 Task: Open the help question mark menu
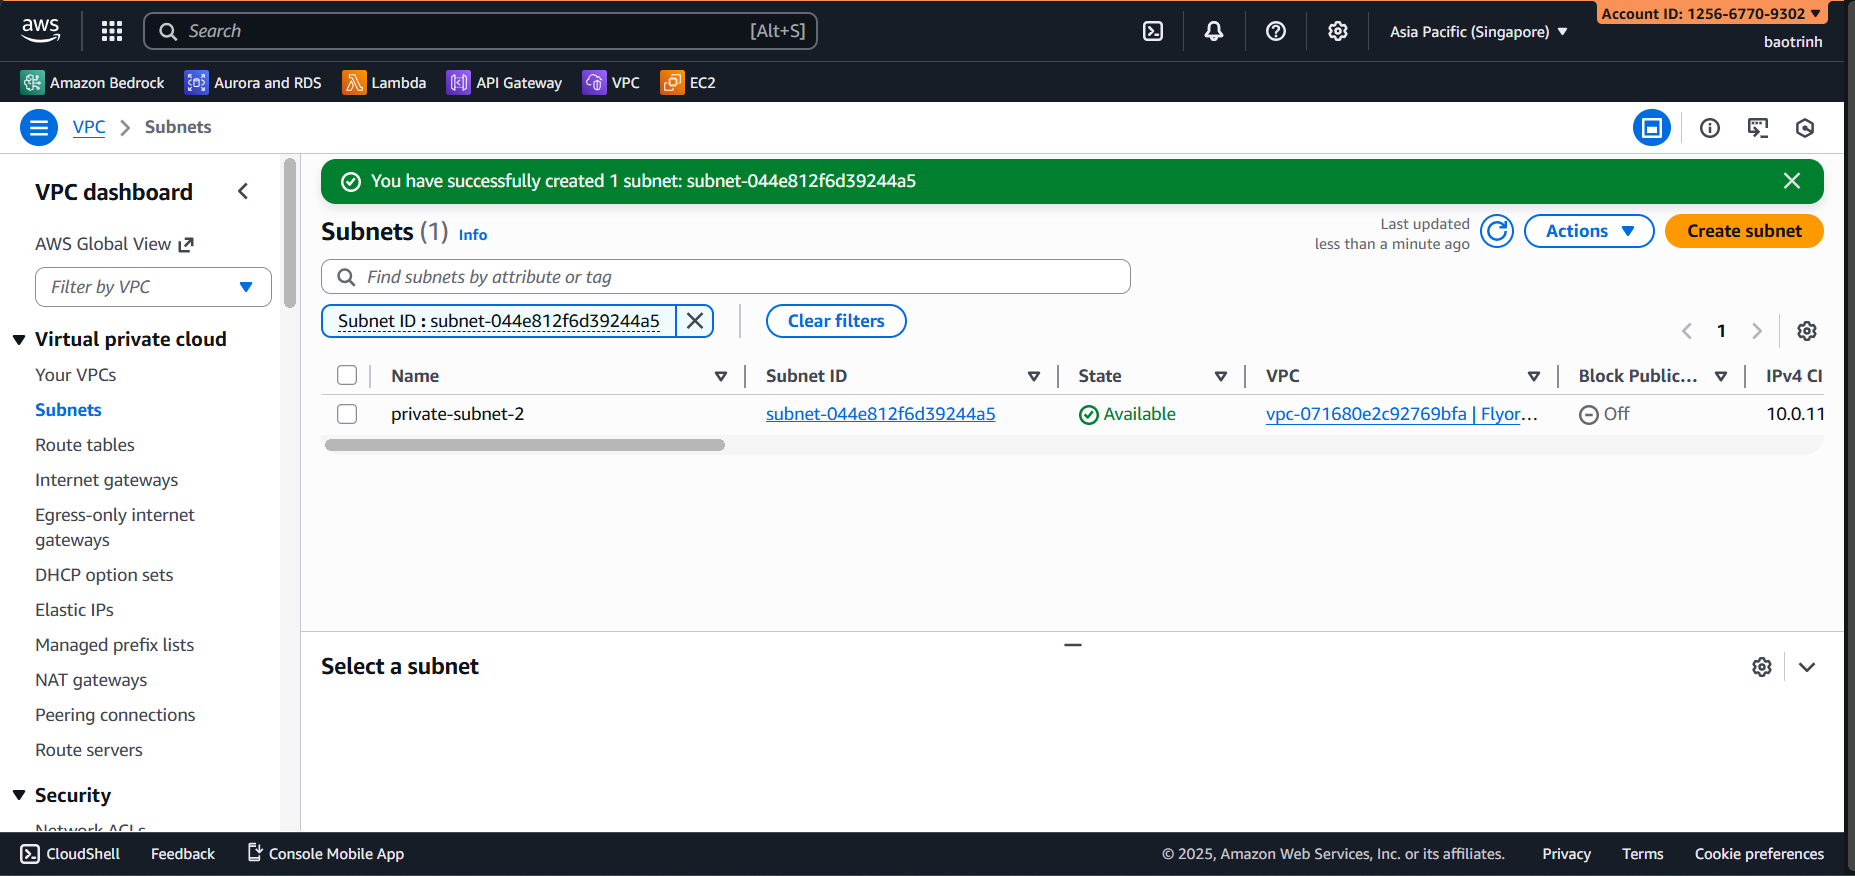click(1275, 31)
